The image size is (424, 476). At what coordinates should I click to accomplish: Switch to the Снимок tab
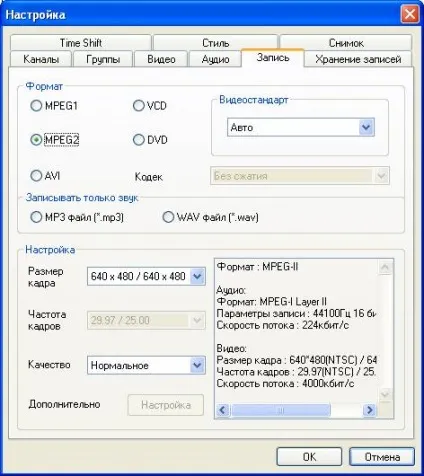(346, 43)
